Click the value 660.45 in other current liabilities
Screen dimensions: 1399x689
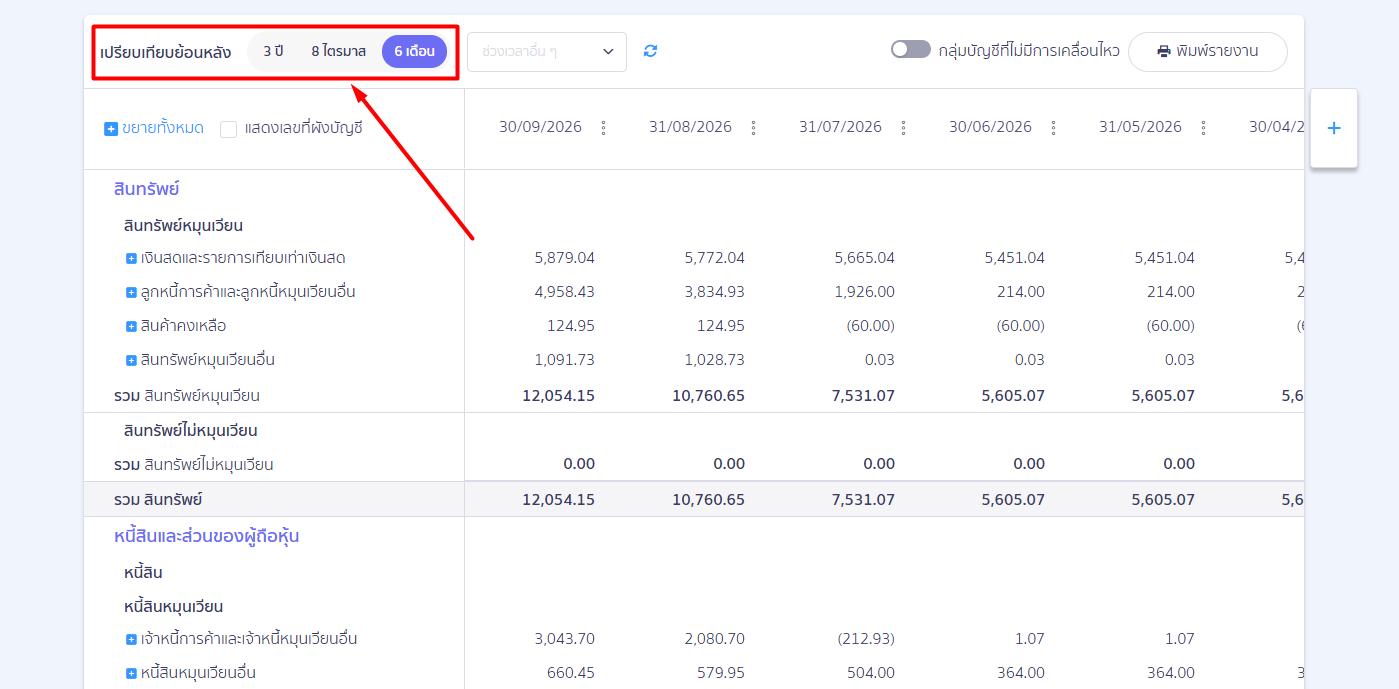point(571,673)
